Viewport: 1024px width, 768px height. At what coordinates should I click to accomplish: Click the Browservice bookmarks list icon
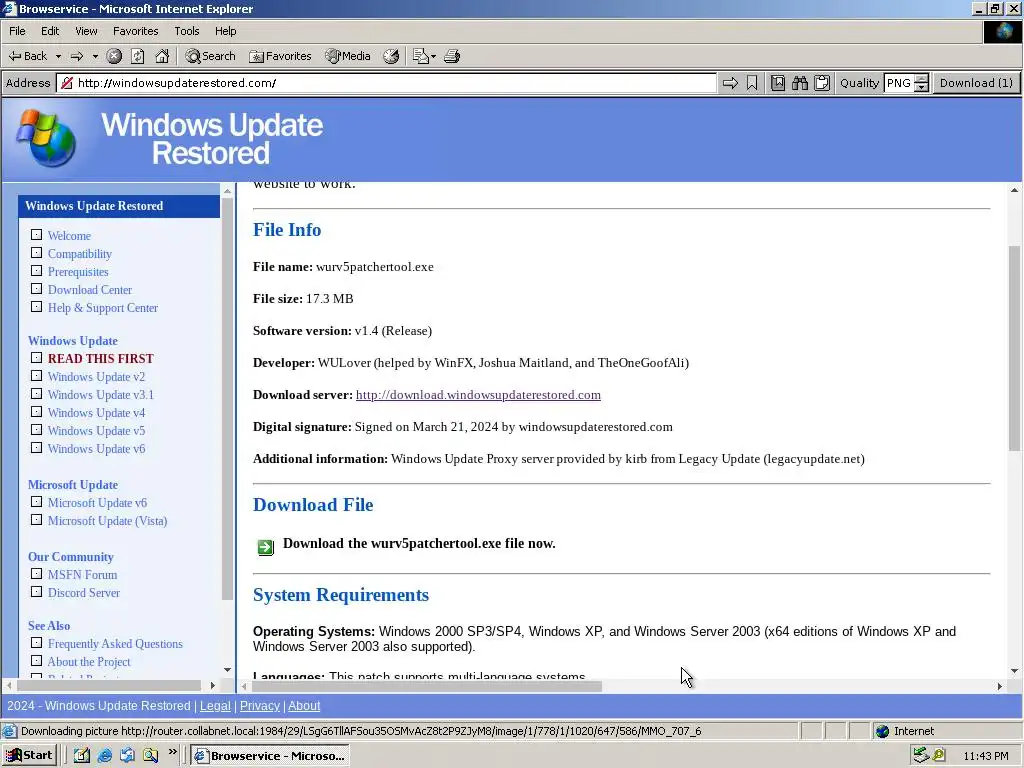778,83
